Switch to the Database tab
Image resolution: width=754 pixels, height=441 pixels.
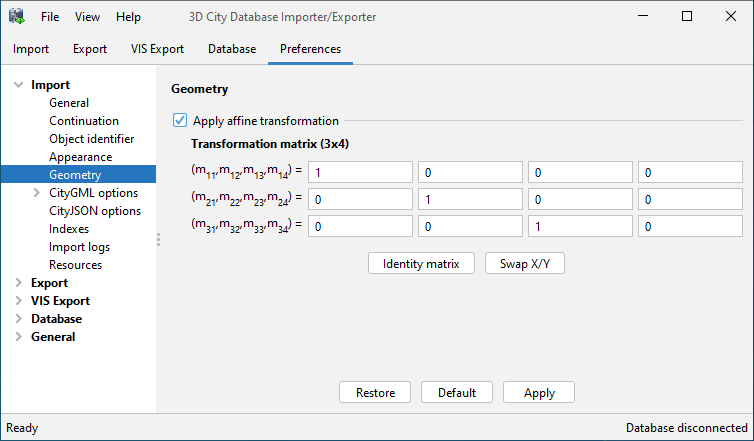(232, 49)
